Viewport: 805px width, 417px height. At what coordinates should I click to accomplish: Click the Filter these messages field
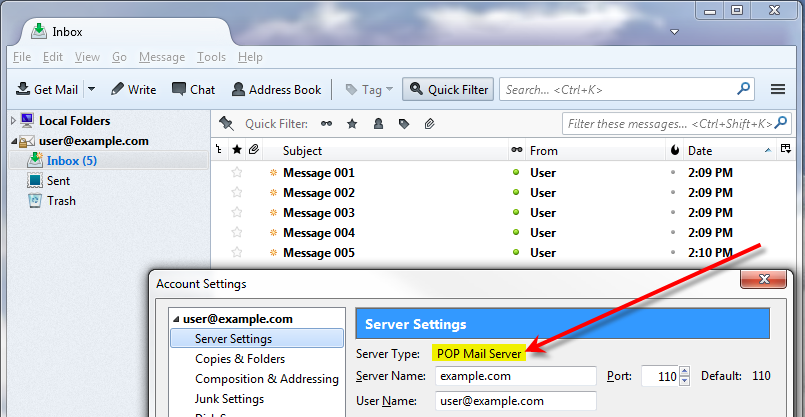point(675,124)
